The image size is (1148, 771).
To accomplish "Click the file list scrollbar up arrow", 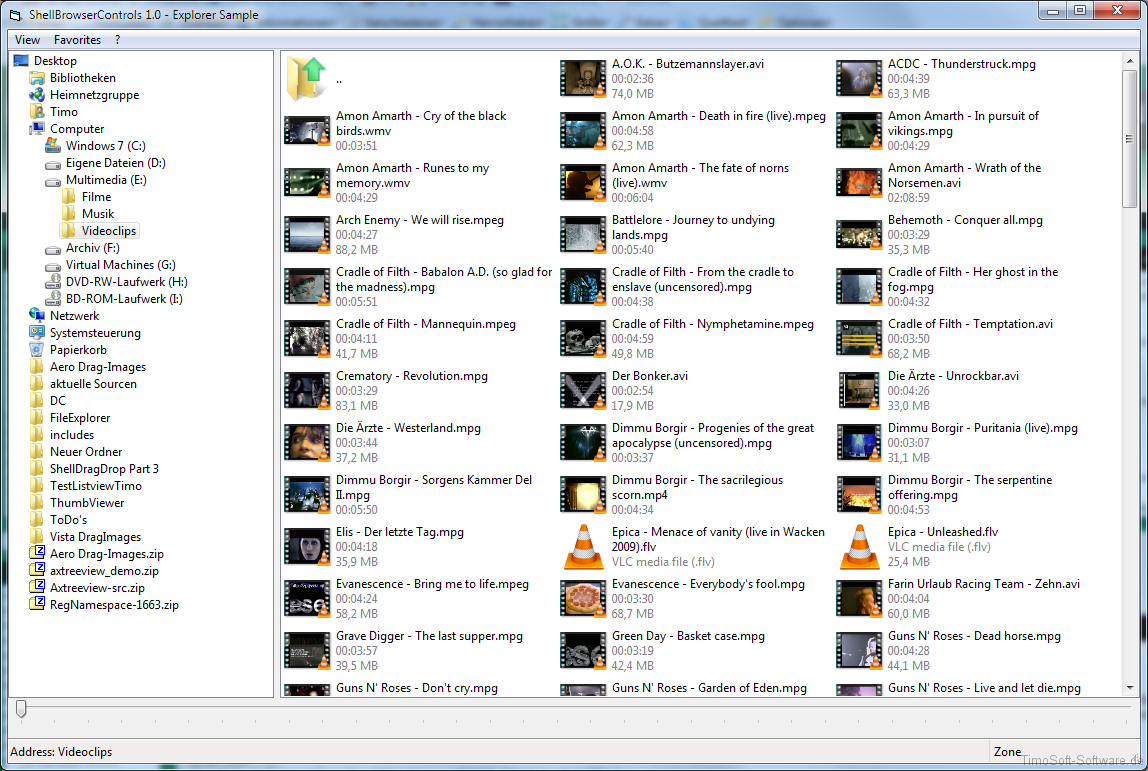I will coord(1130,62).
